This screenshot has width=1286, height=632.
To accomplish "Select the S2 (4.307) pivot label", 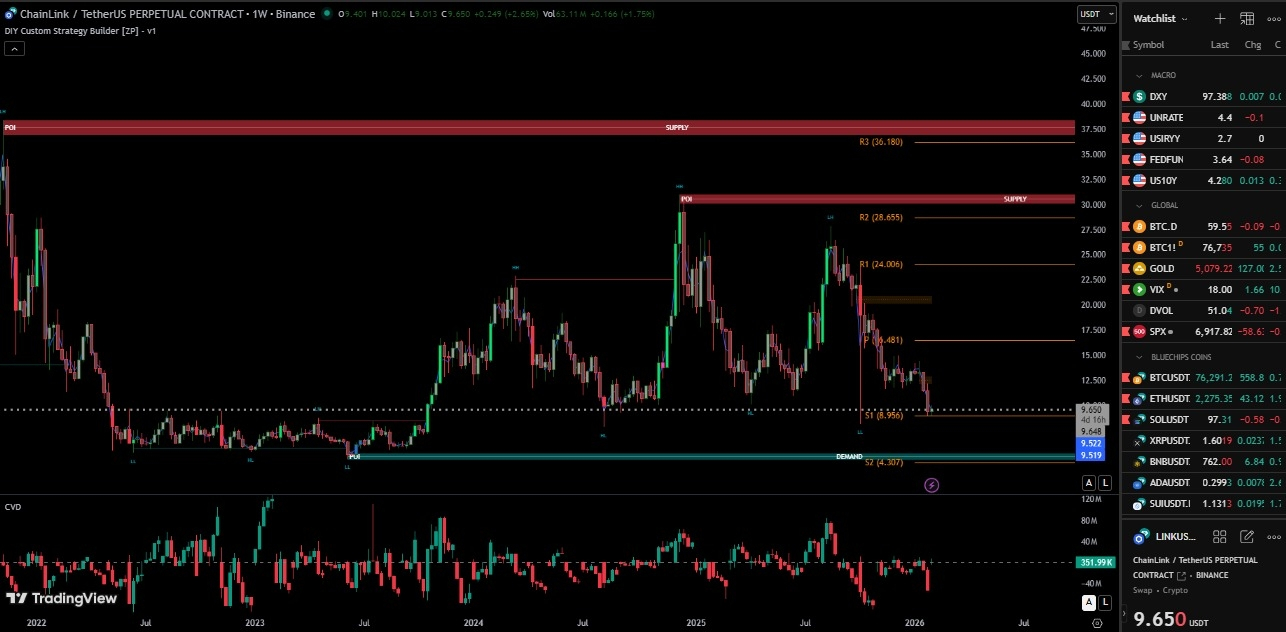I will point(884,462).
